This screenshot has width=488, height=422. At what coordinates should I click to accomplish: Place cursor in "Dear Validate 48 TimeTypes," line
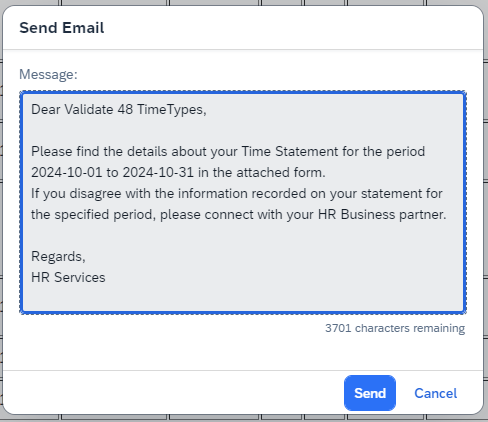point(119,110)
